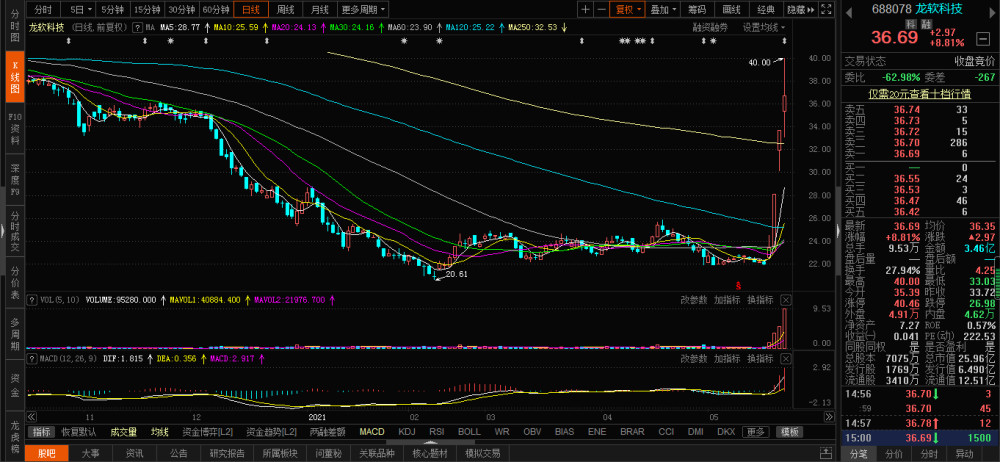This screenshot has width=1000, height=462.
Task: Zoom out the chart with minus icon
Action: (x=601, y=10)
